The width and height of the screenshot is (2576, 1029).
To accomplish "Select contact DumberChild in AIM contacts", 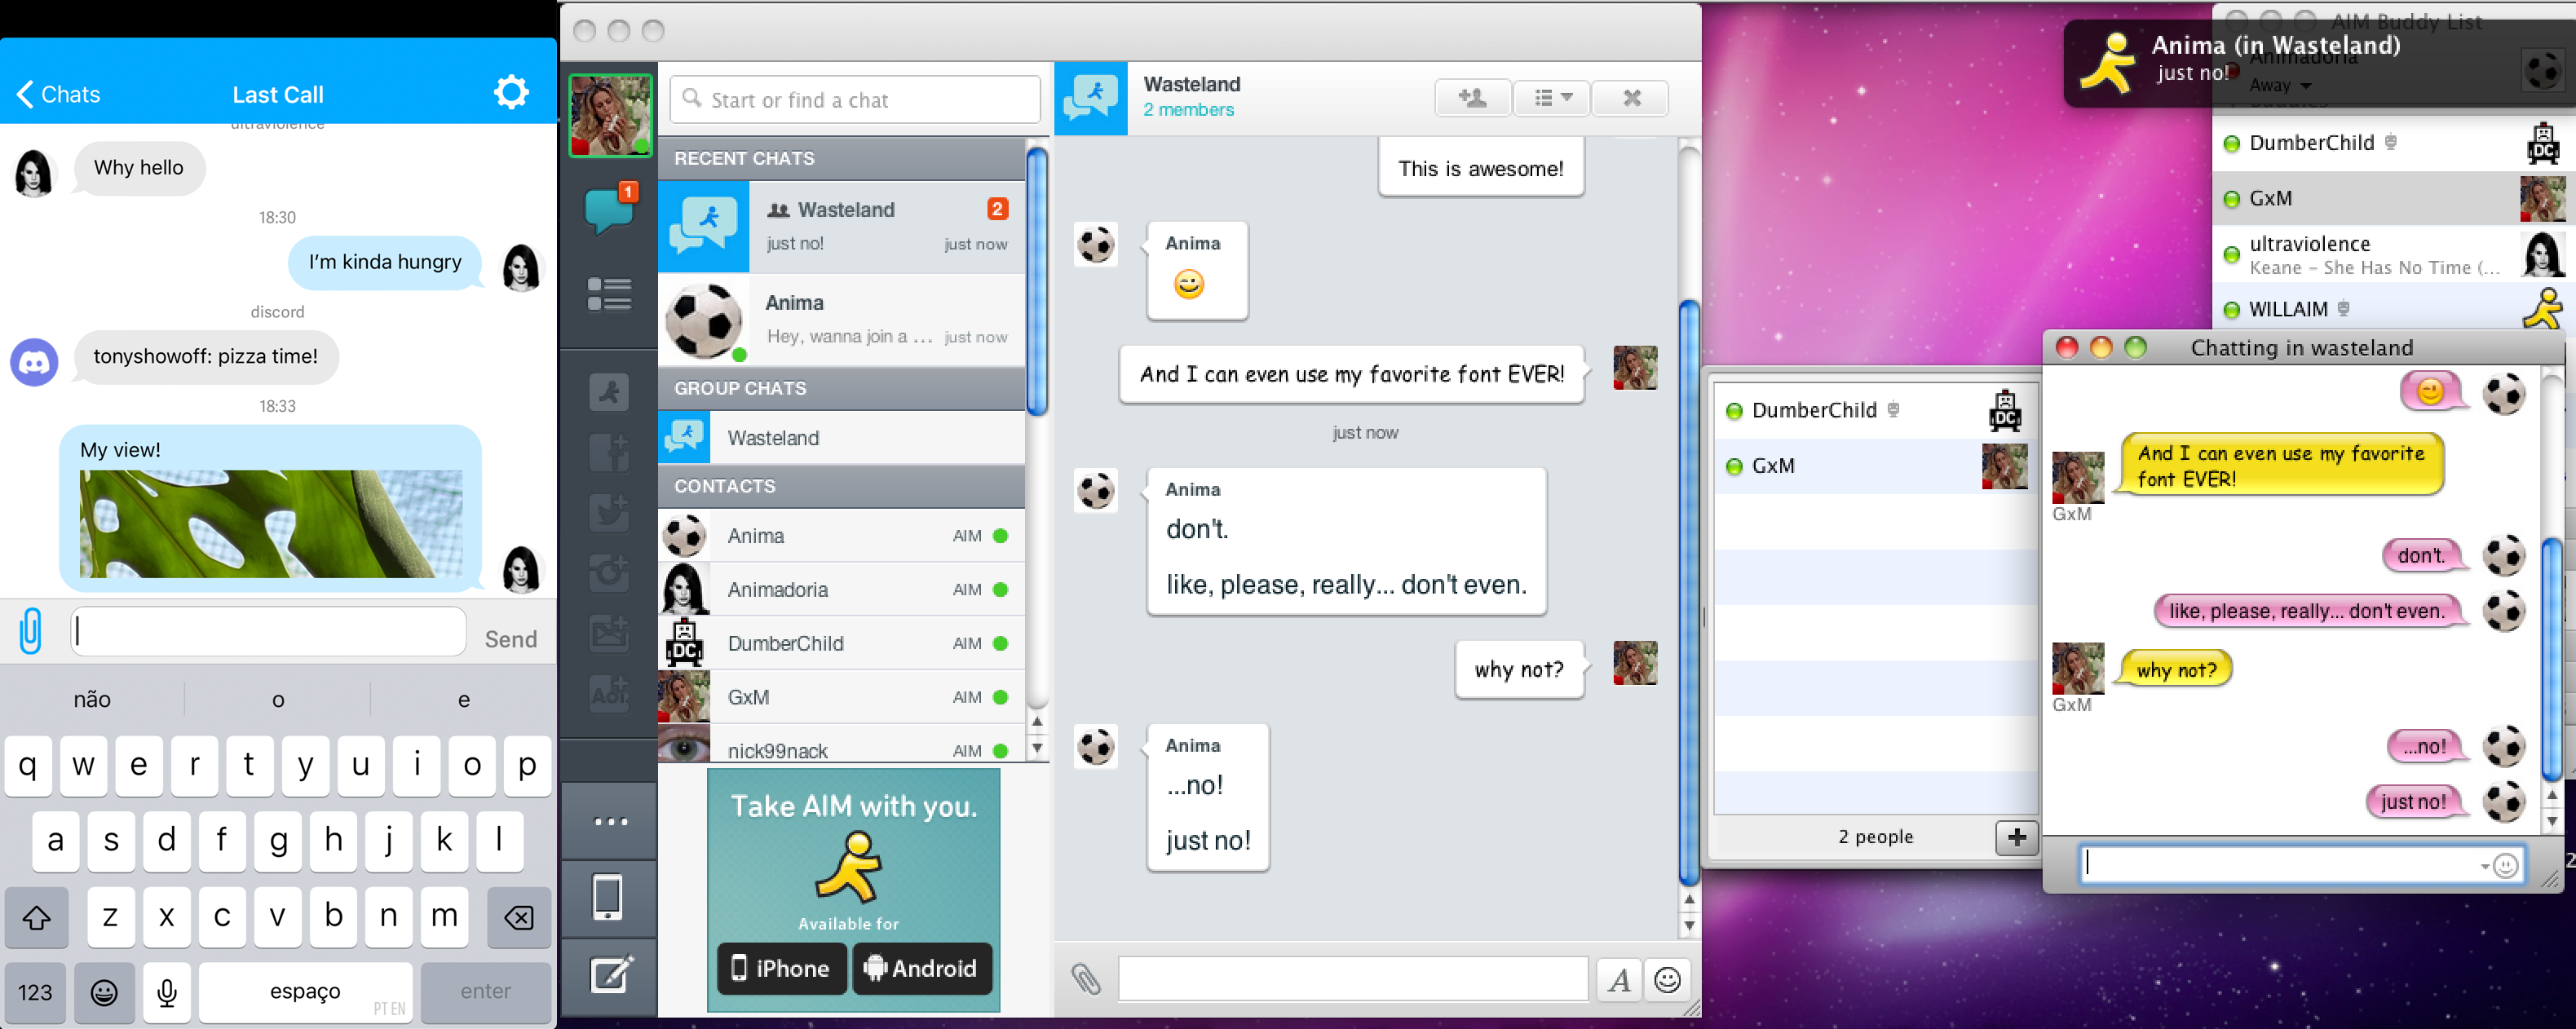I will pyautogui.click(x=841, y=643).
